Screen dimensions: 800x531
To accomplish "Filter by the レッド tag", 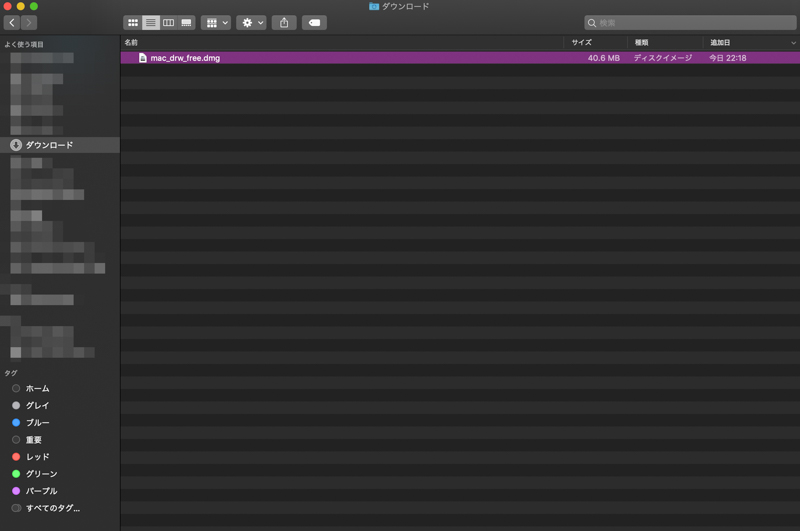I will point(38,457).
